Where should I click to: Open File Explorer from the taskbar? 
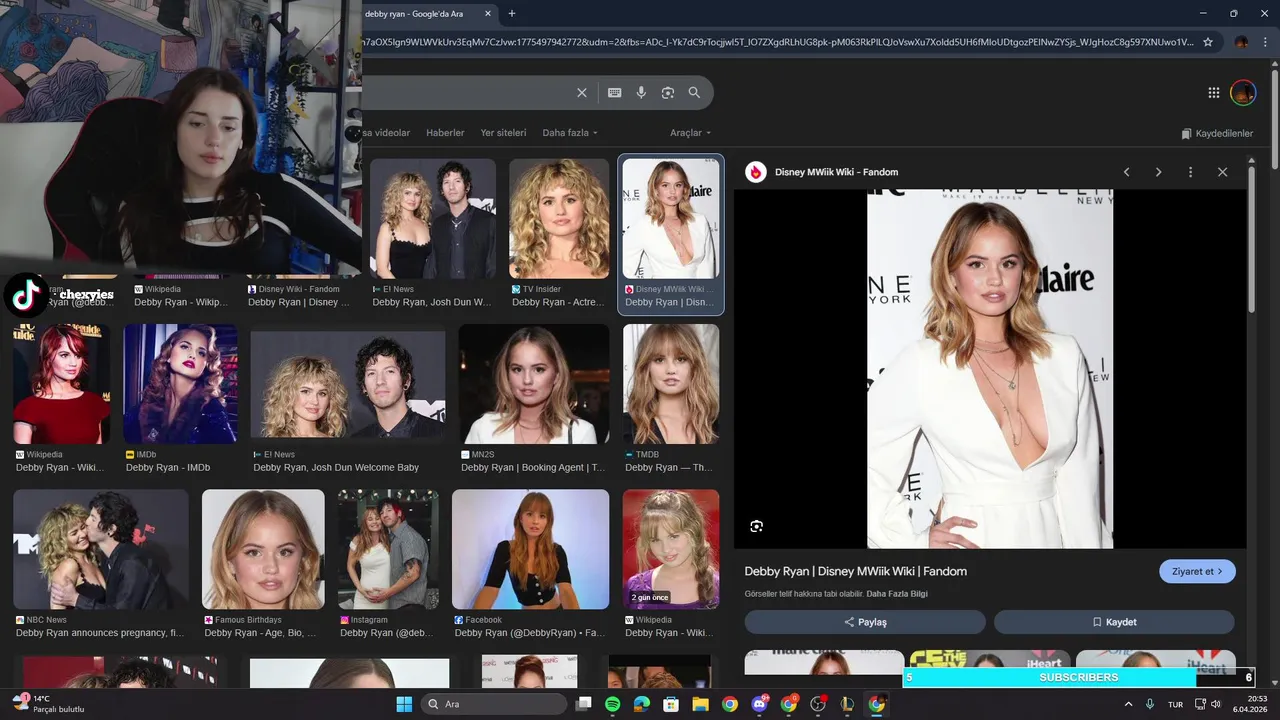(x=701, y=704)
